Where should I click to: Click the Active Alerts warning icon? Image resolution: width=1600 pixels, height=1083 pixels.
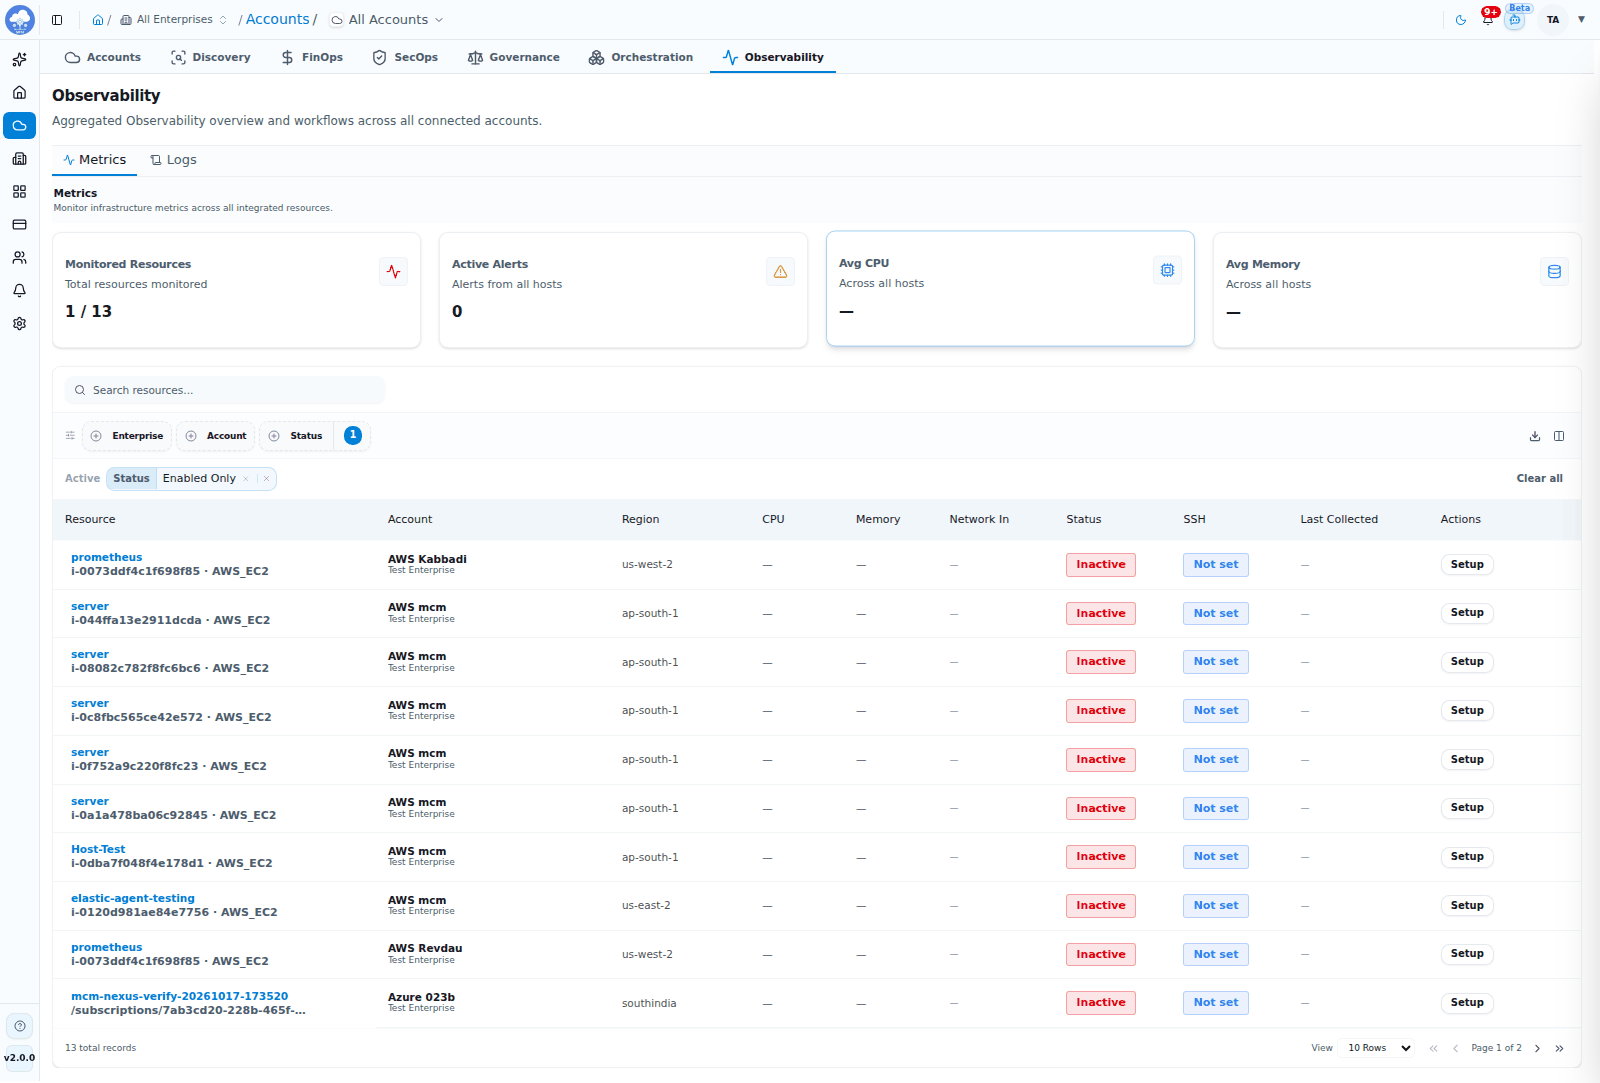click(780, 271)
